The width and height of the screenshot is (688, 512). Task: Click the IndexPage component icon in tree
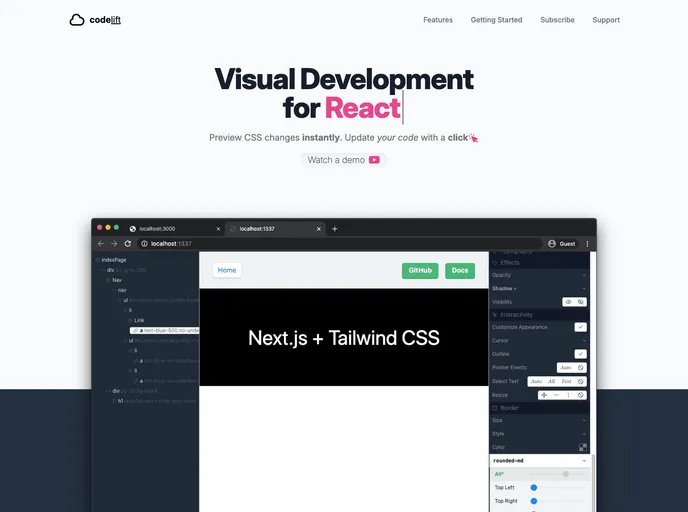pos(97,260)
